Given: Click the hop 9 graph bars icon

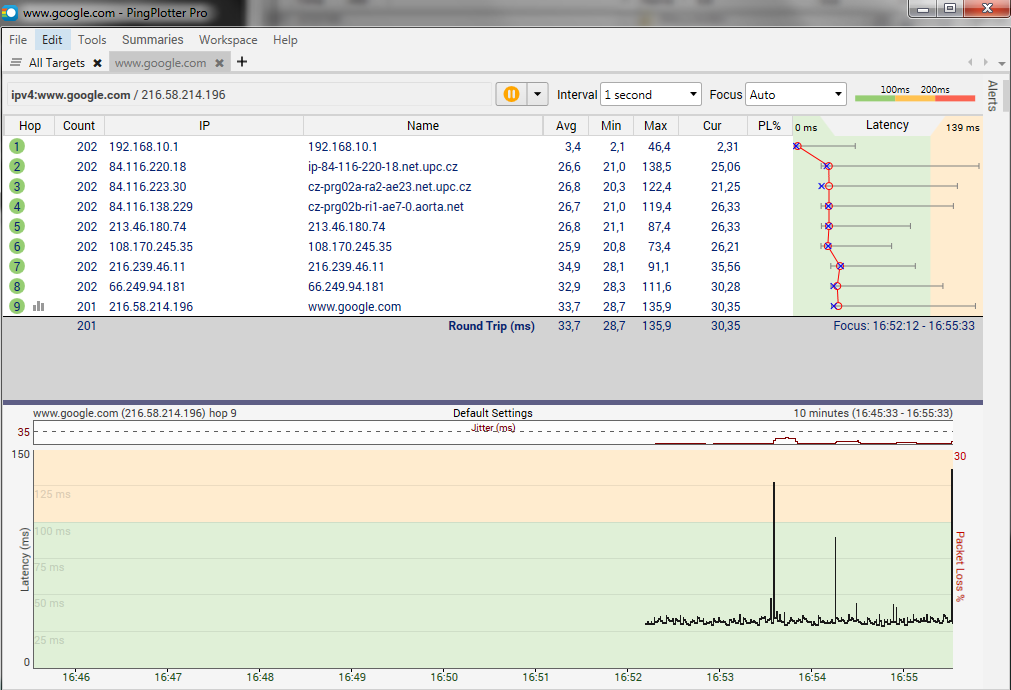Looking at the screenshot, I should point(39,307).
